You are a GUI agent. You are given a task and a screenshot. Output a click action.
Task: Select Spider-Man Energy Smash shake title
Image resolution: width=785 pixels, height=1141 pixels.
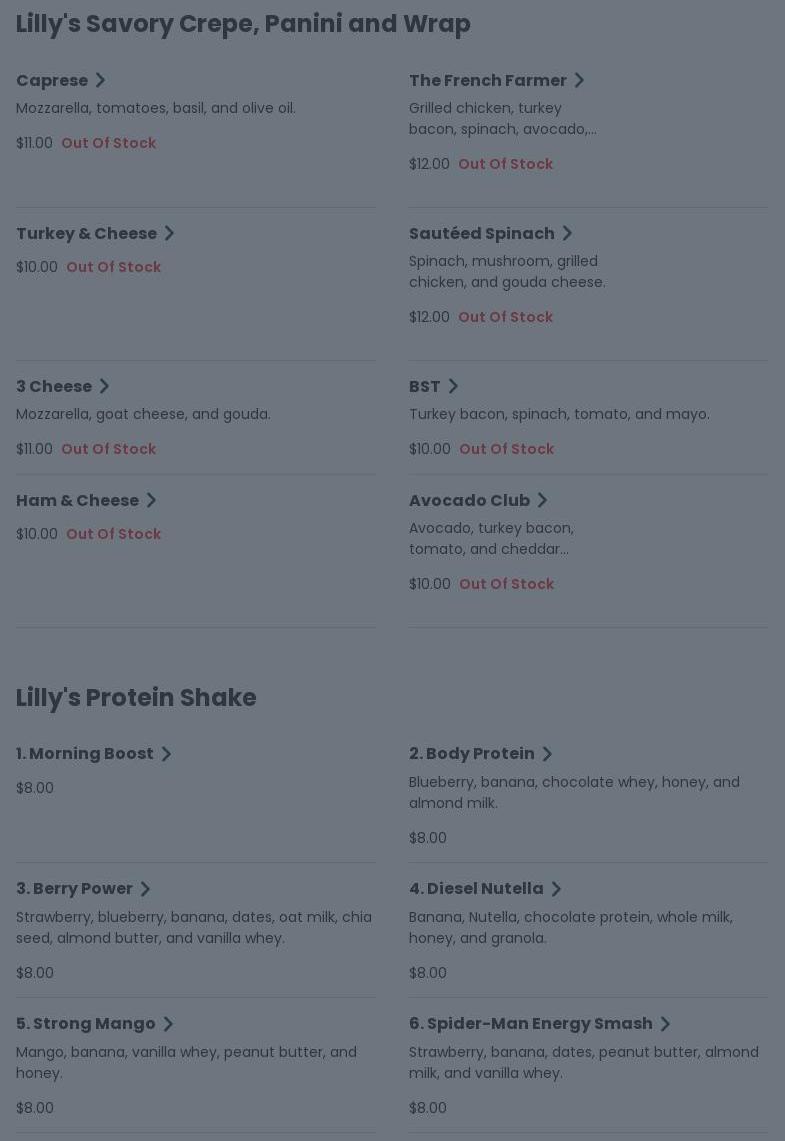(538, 1023)
